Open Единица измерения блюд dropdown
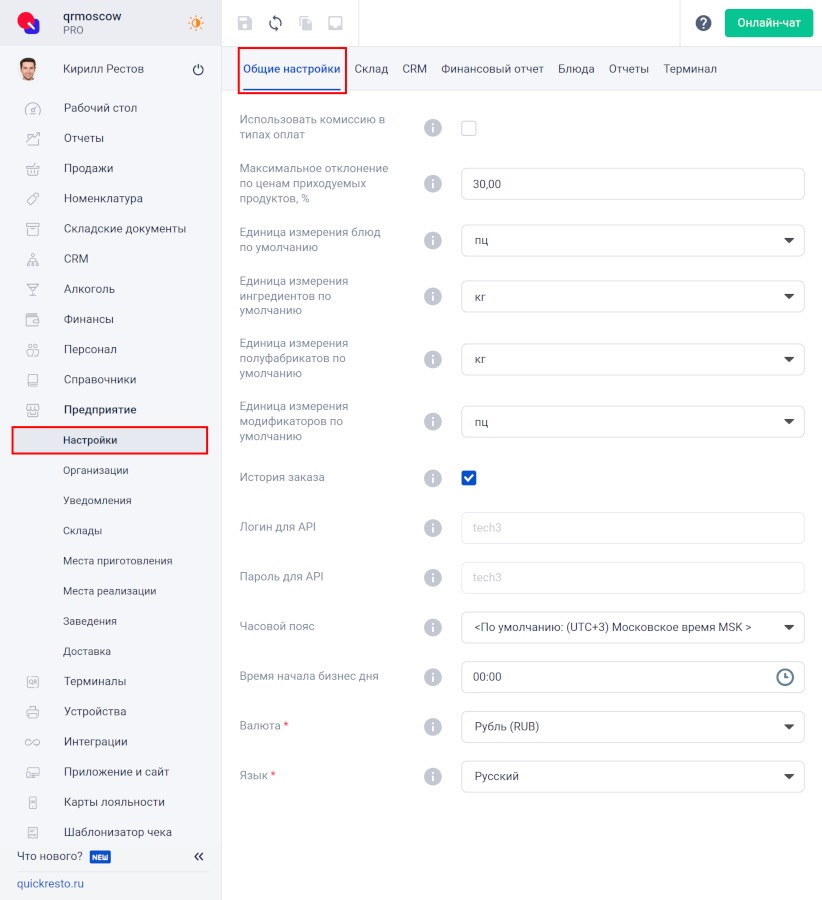Viewport: 822px width, 900px height. click(633, 240)
